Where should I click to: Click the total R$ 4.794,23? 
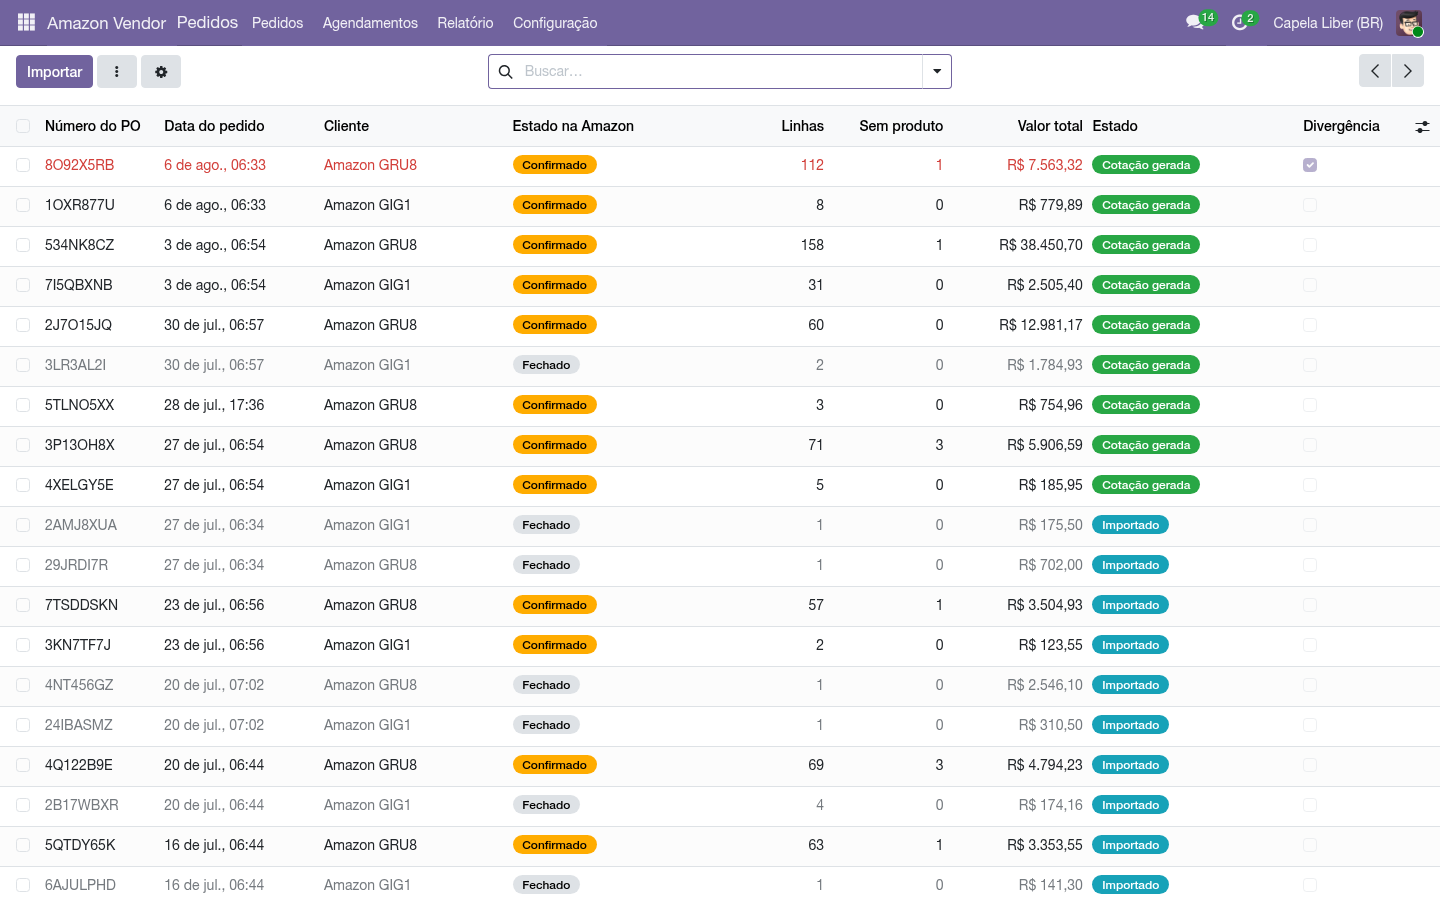1045,765
